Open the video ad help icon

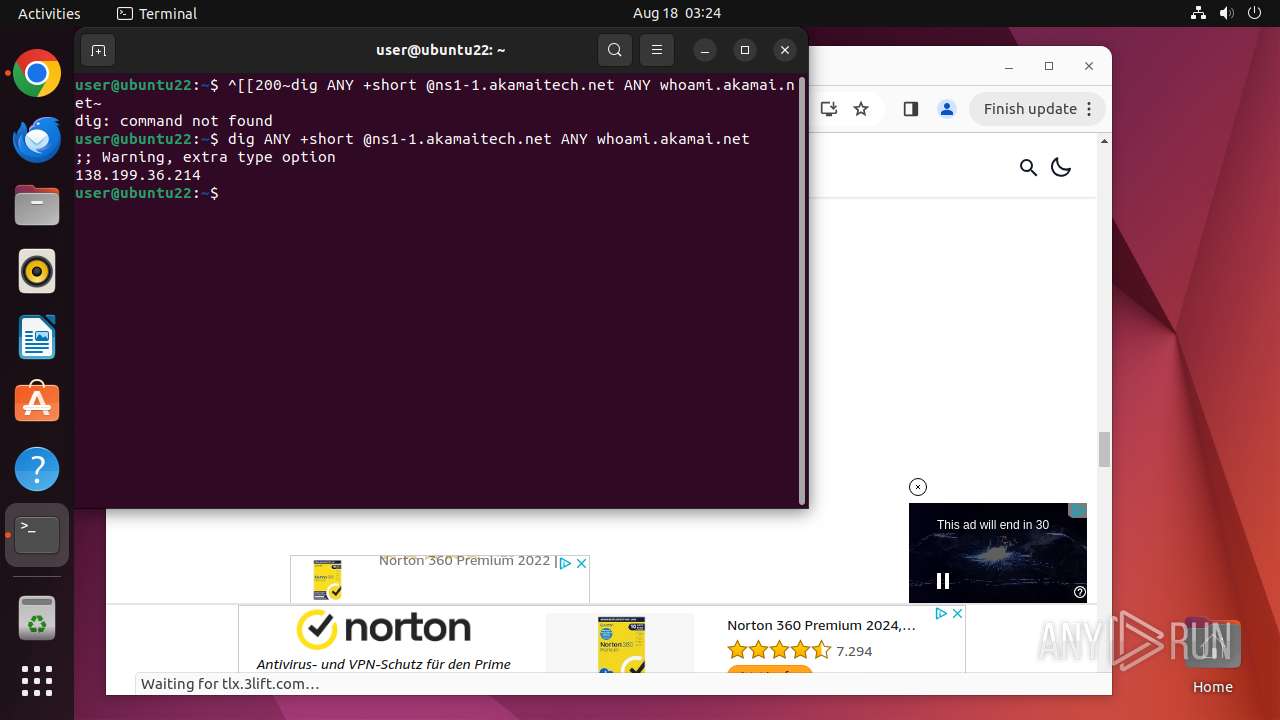point(1080,592)
